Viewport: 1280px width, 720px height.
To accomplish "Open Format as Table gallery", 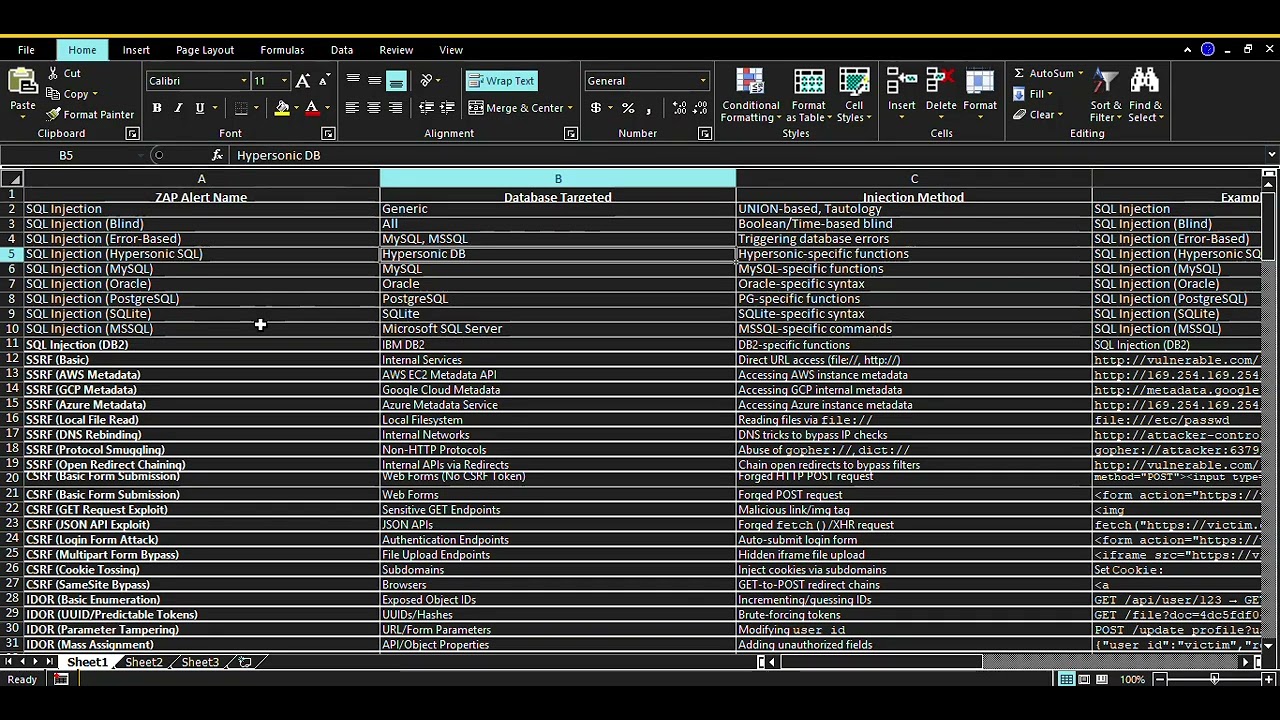I will point(808,96).
